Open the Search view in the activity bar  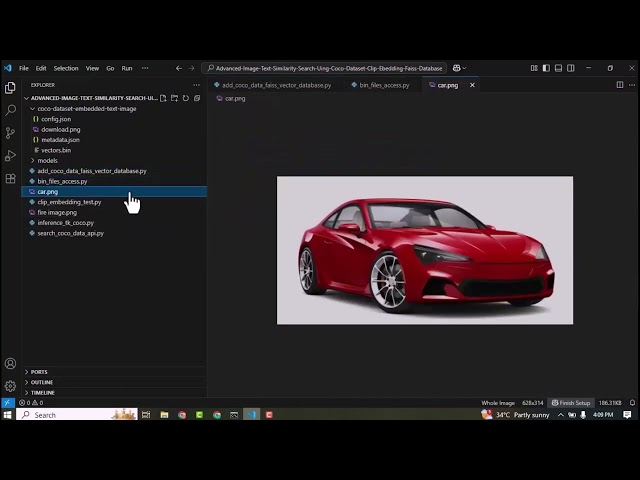(10, 110)
